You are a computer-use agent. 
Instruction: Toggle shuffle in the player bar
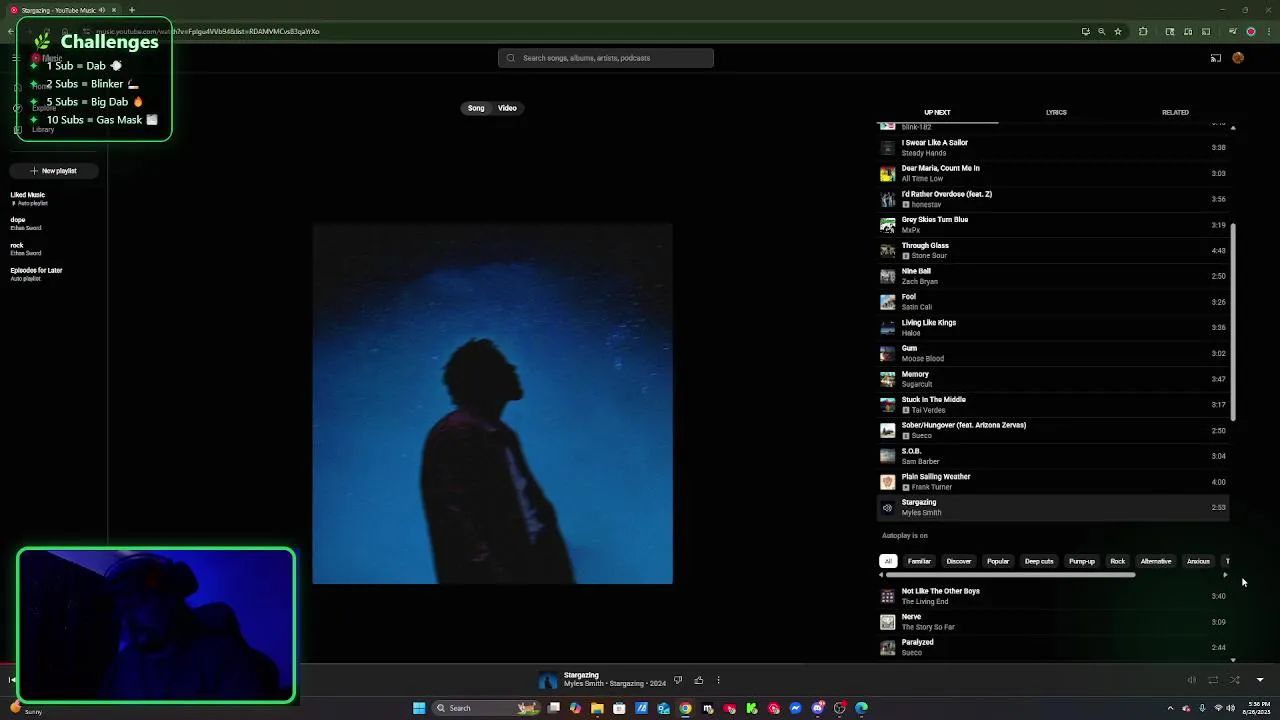tap(1235, 680)
